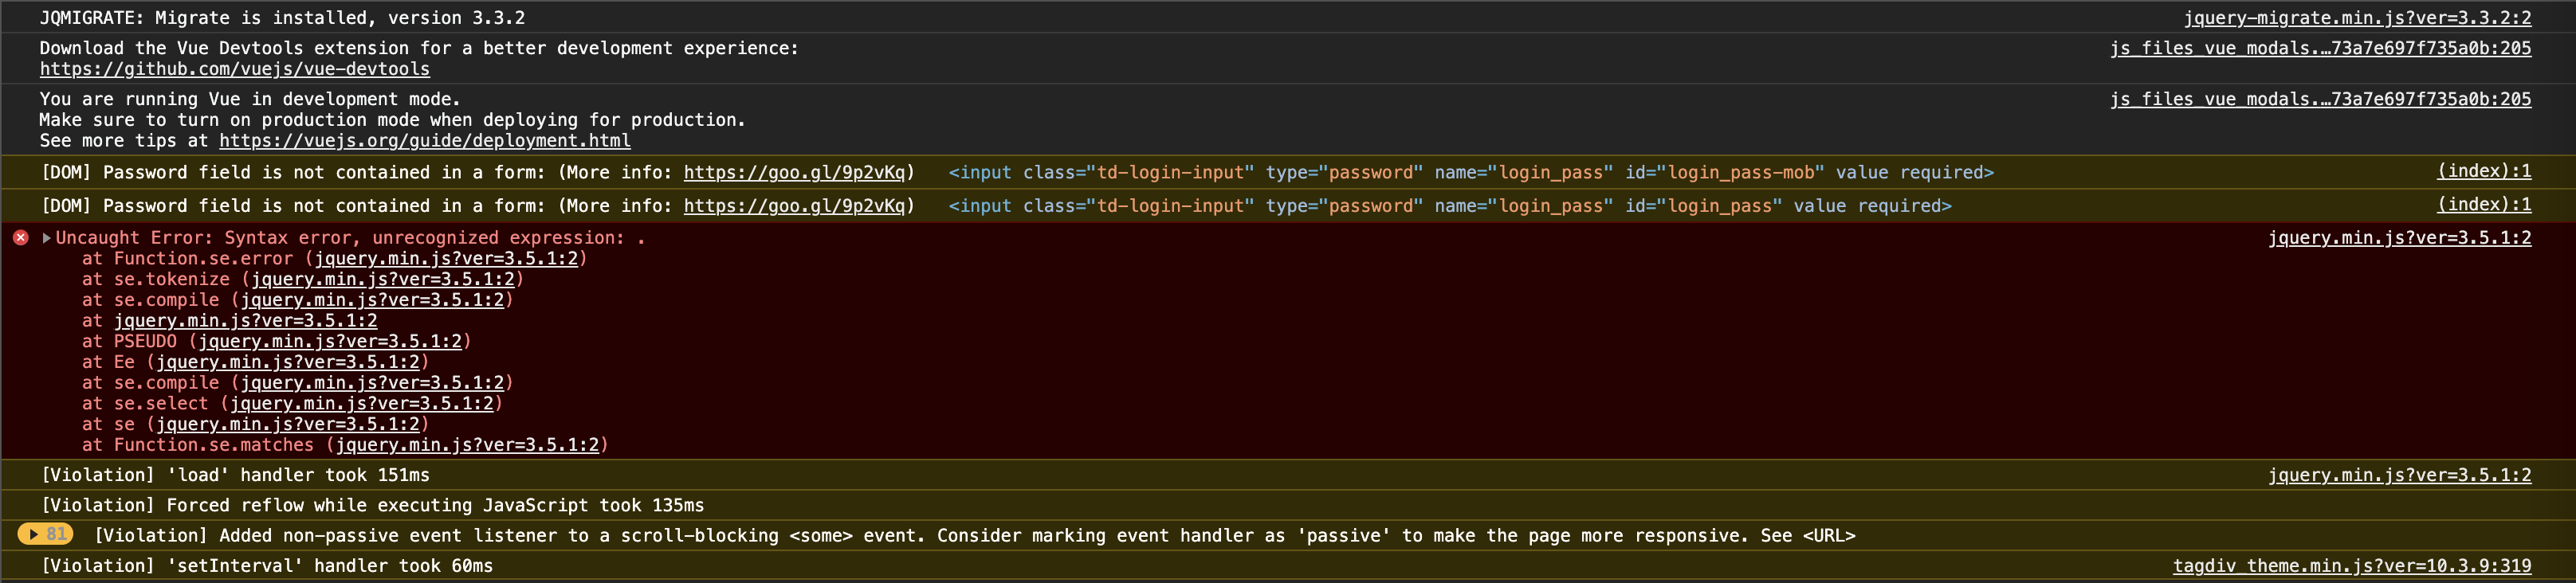Open the Ee stack frame link

coord(288,362)
